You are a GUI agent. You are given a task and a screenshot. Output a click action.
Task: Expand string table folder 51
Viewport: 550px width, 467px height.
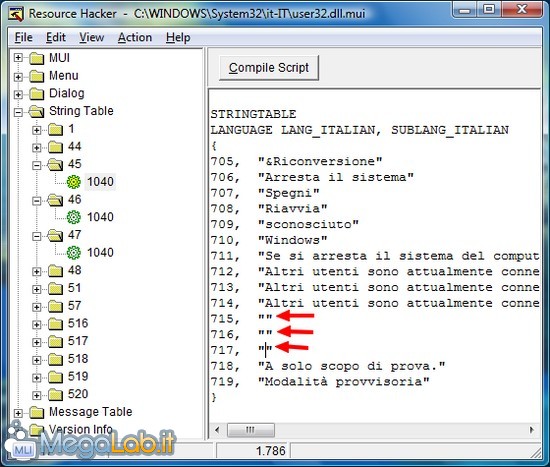point(36,289)
